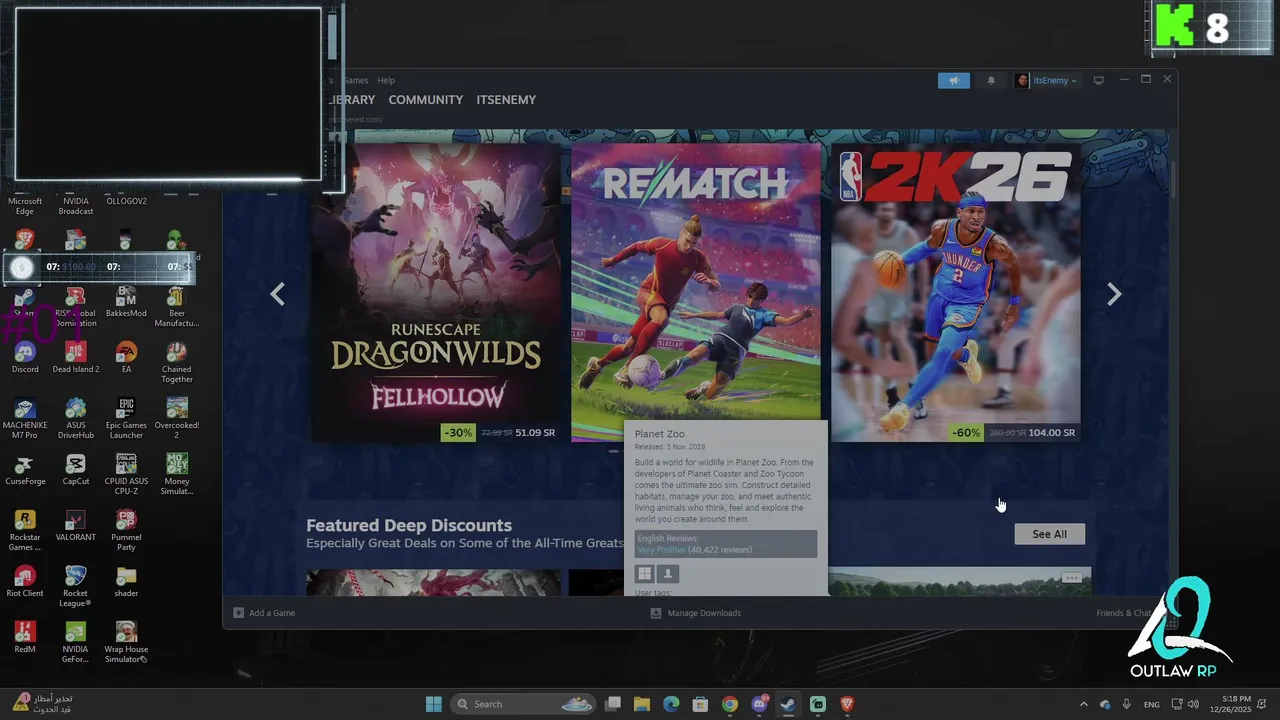Click the single-player icon in Planet Zoo tooltip

coord(669,573)
